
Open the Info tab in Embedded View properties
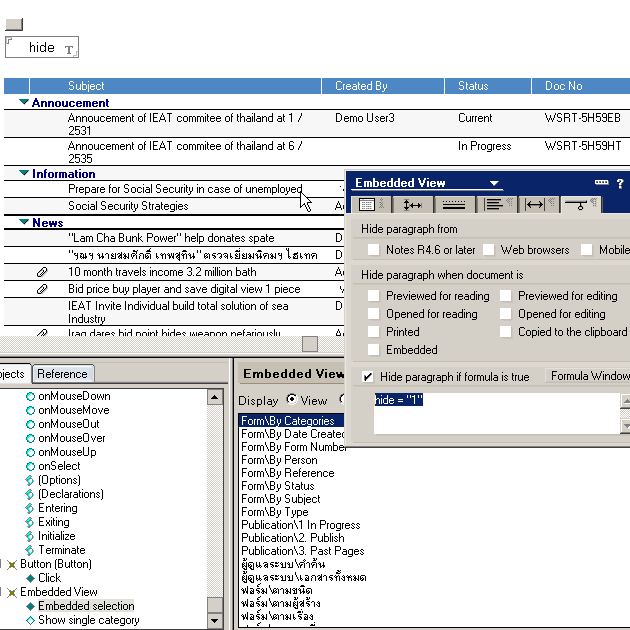pos(371,205)
